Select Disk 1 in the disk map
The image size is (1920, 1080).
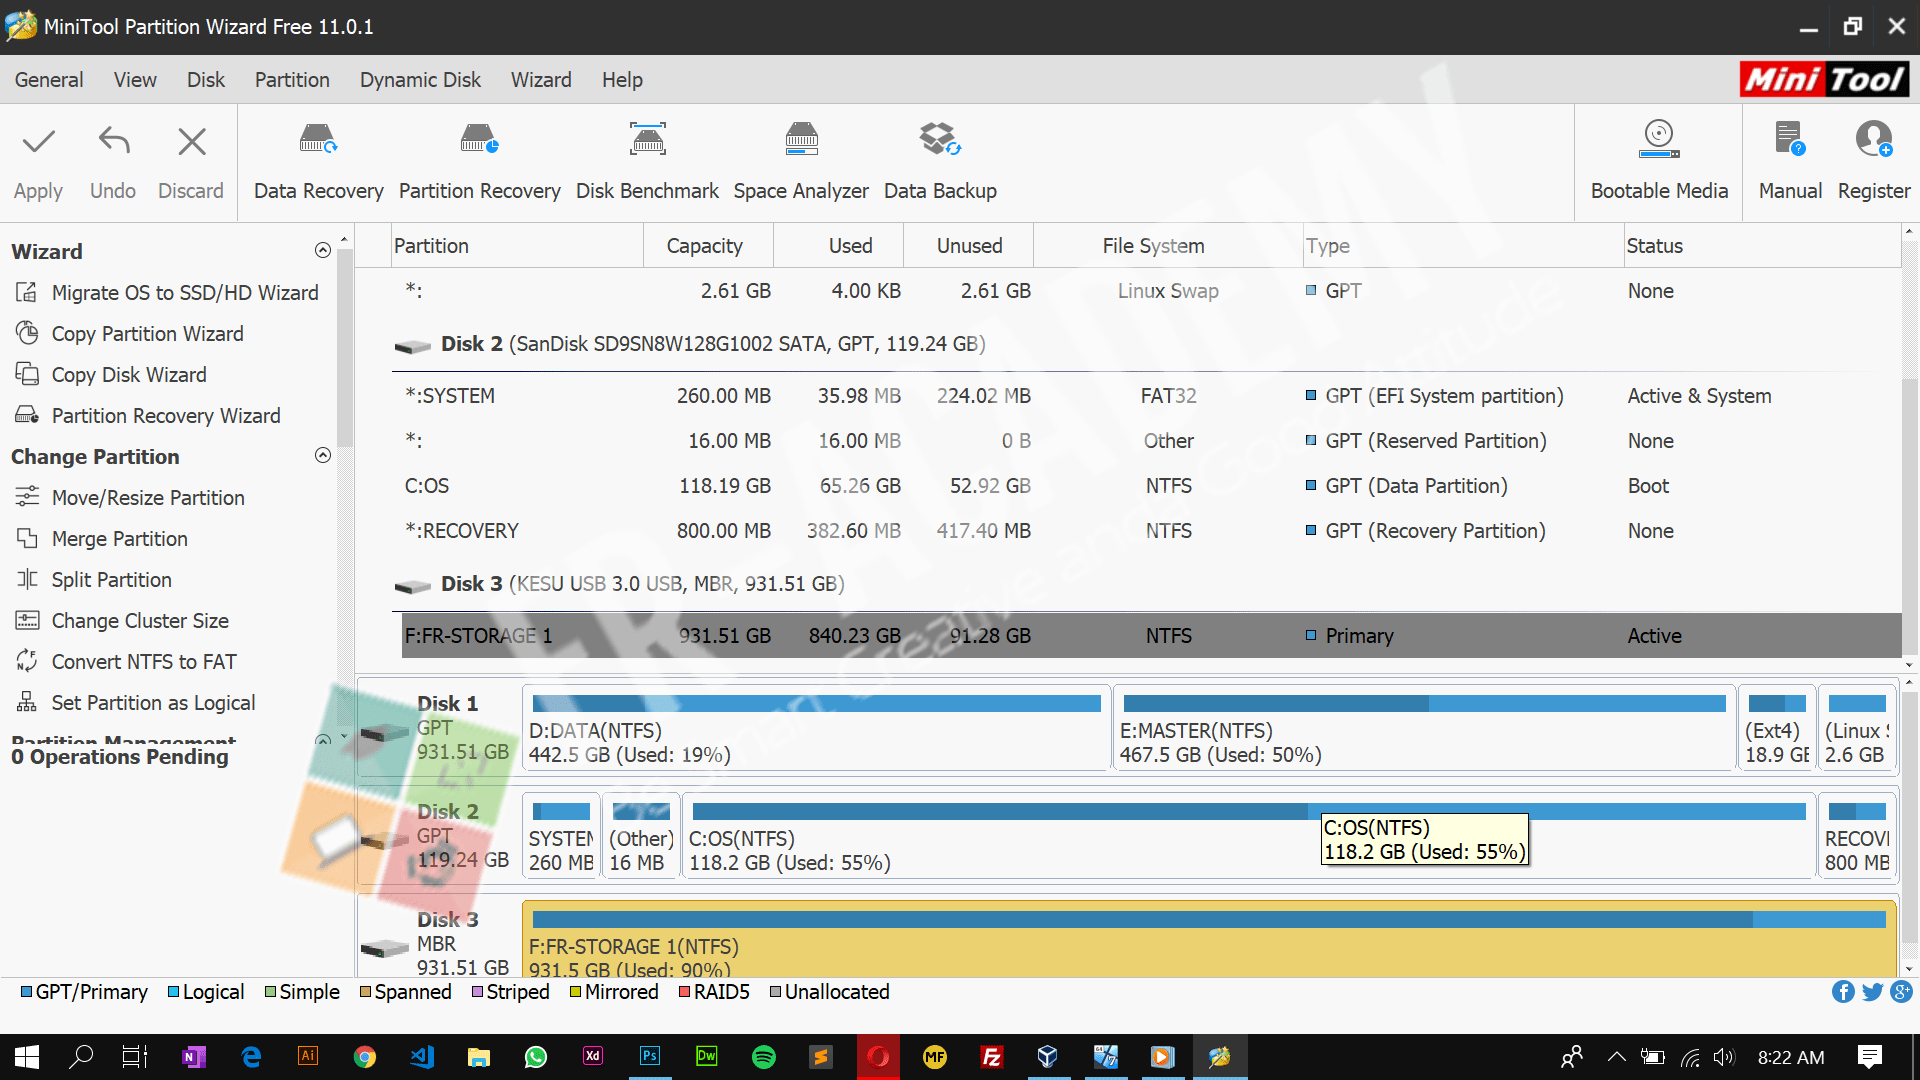[x=438, y=728]
